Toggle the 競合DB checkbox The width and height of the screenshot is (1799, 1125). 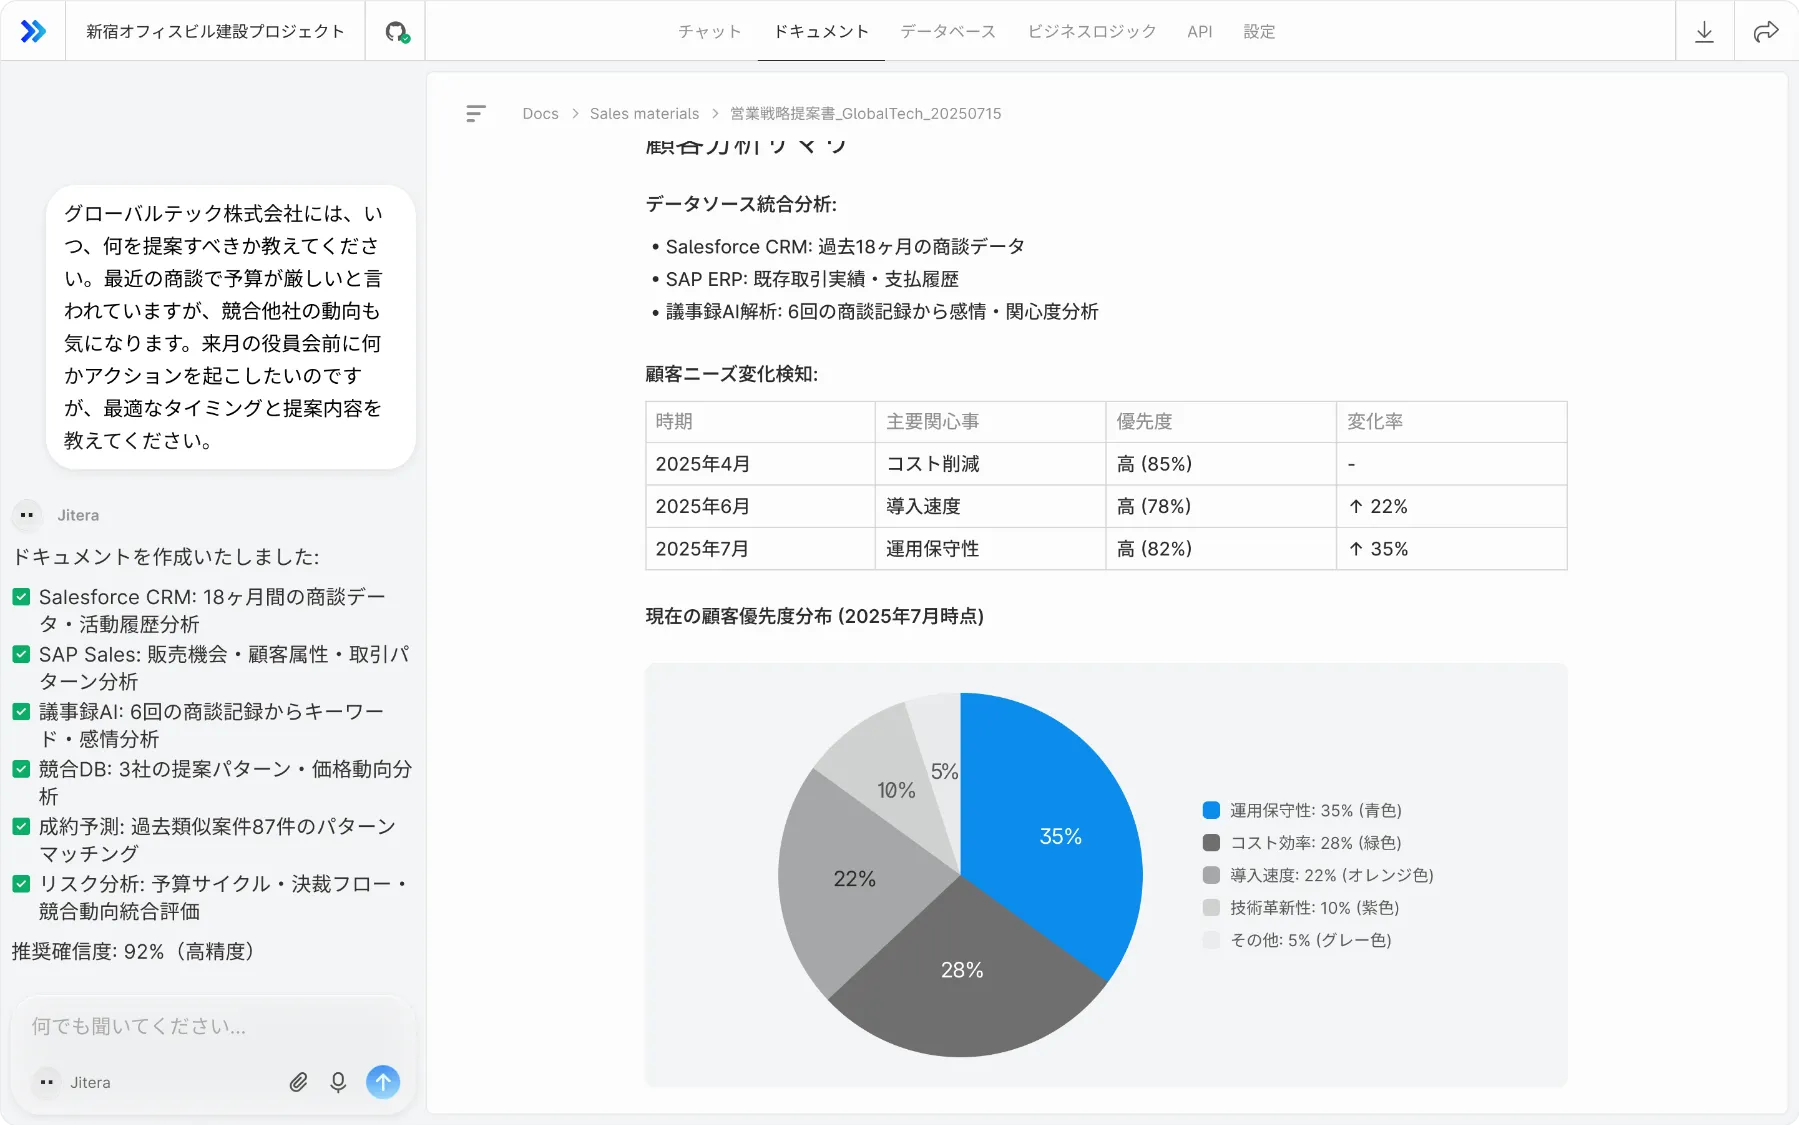pos(21,769)
